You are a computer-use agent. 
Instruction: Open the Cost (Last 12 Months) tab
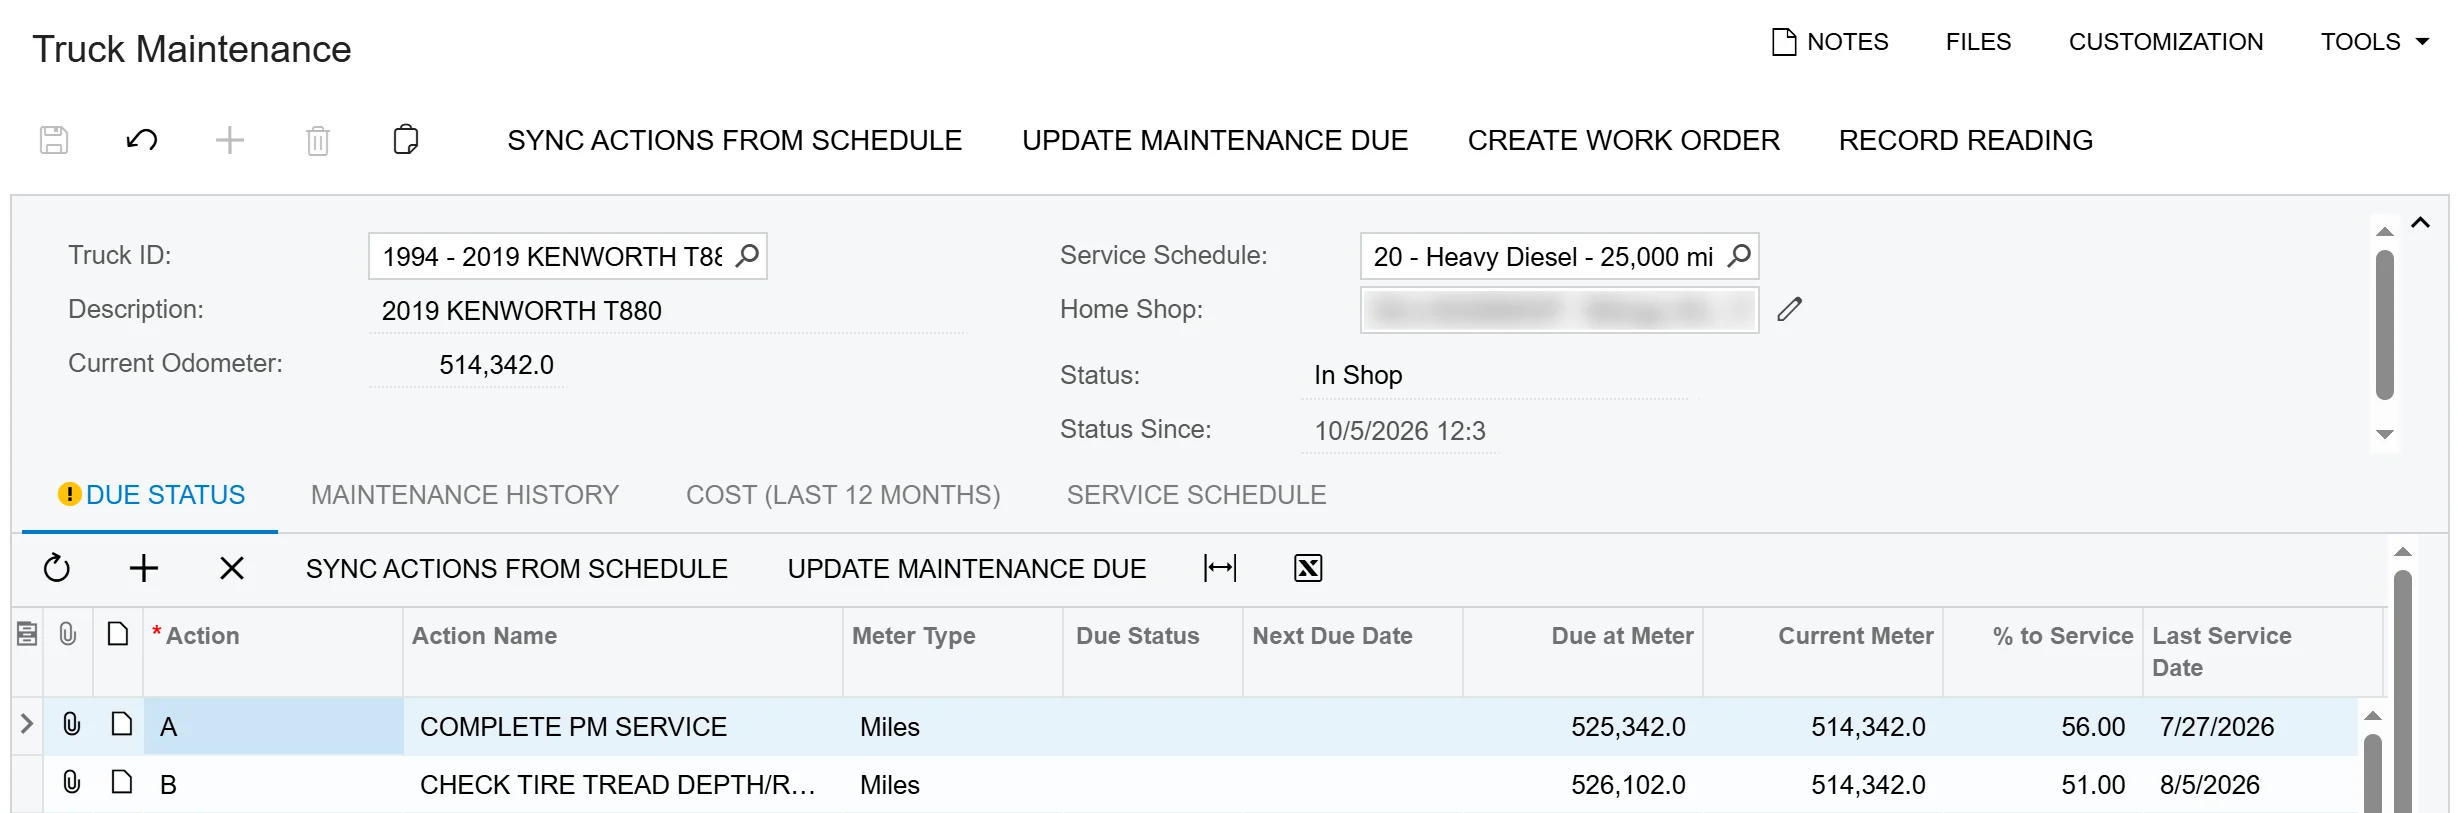coord(843,495)
